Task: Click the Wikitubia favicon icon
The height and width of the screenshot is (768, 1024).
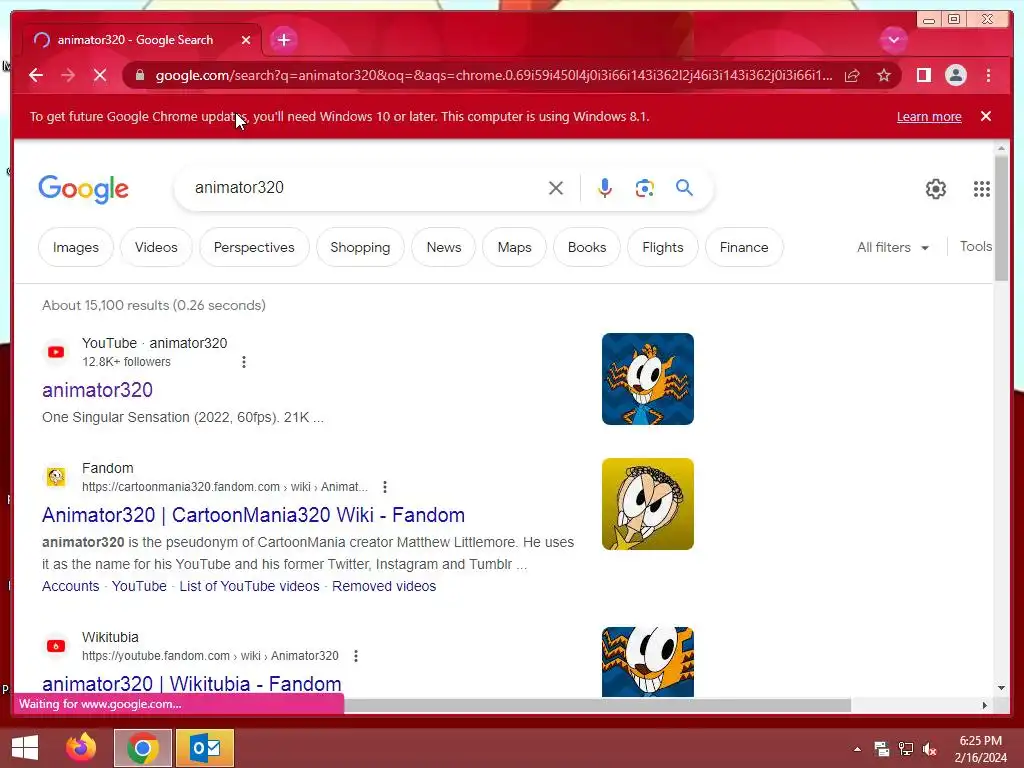Action: [56, 646]
